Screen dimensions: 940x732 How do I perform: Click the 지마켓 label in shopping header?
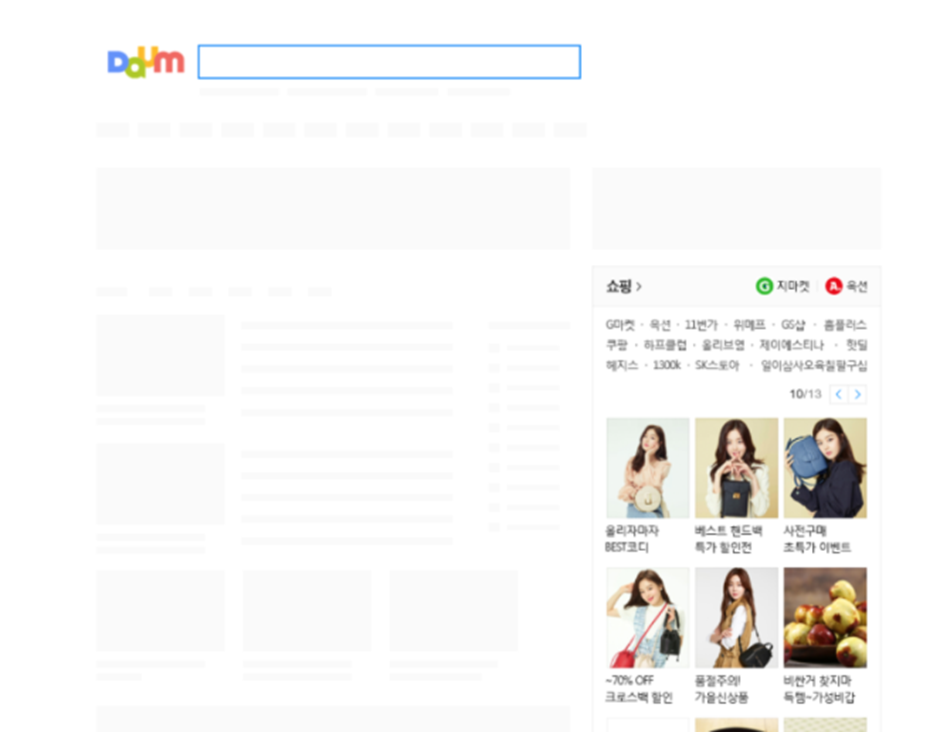(x=793, y=286)
